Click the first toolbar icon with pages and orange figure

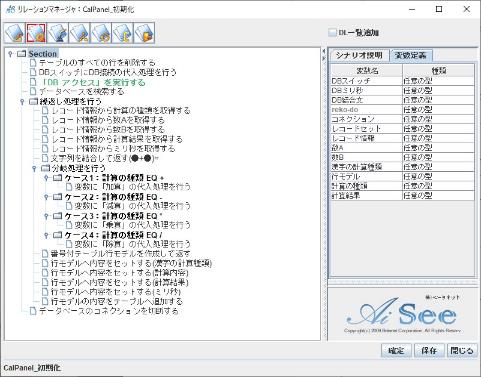coord(15,33)
